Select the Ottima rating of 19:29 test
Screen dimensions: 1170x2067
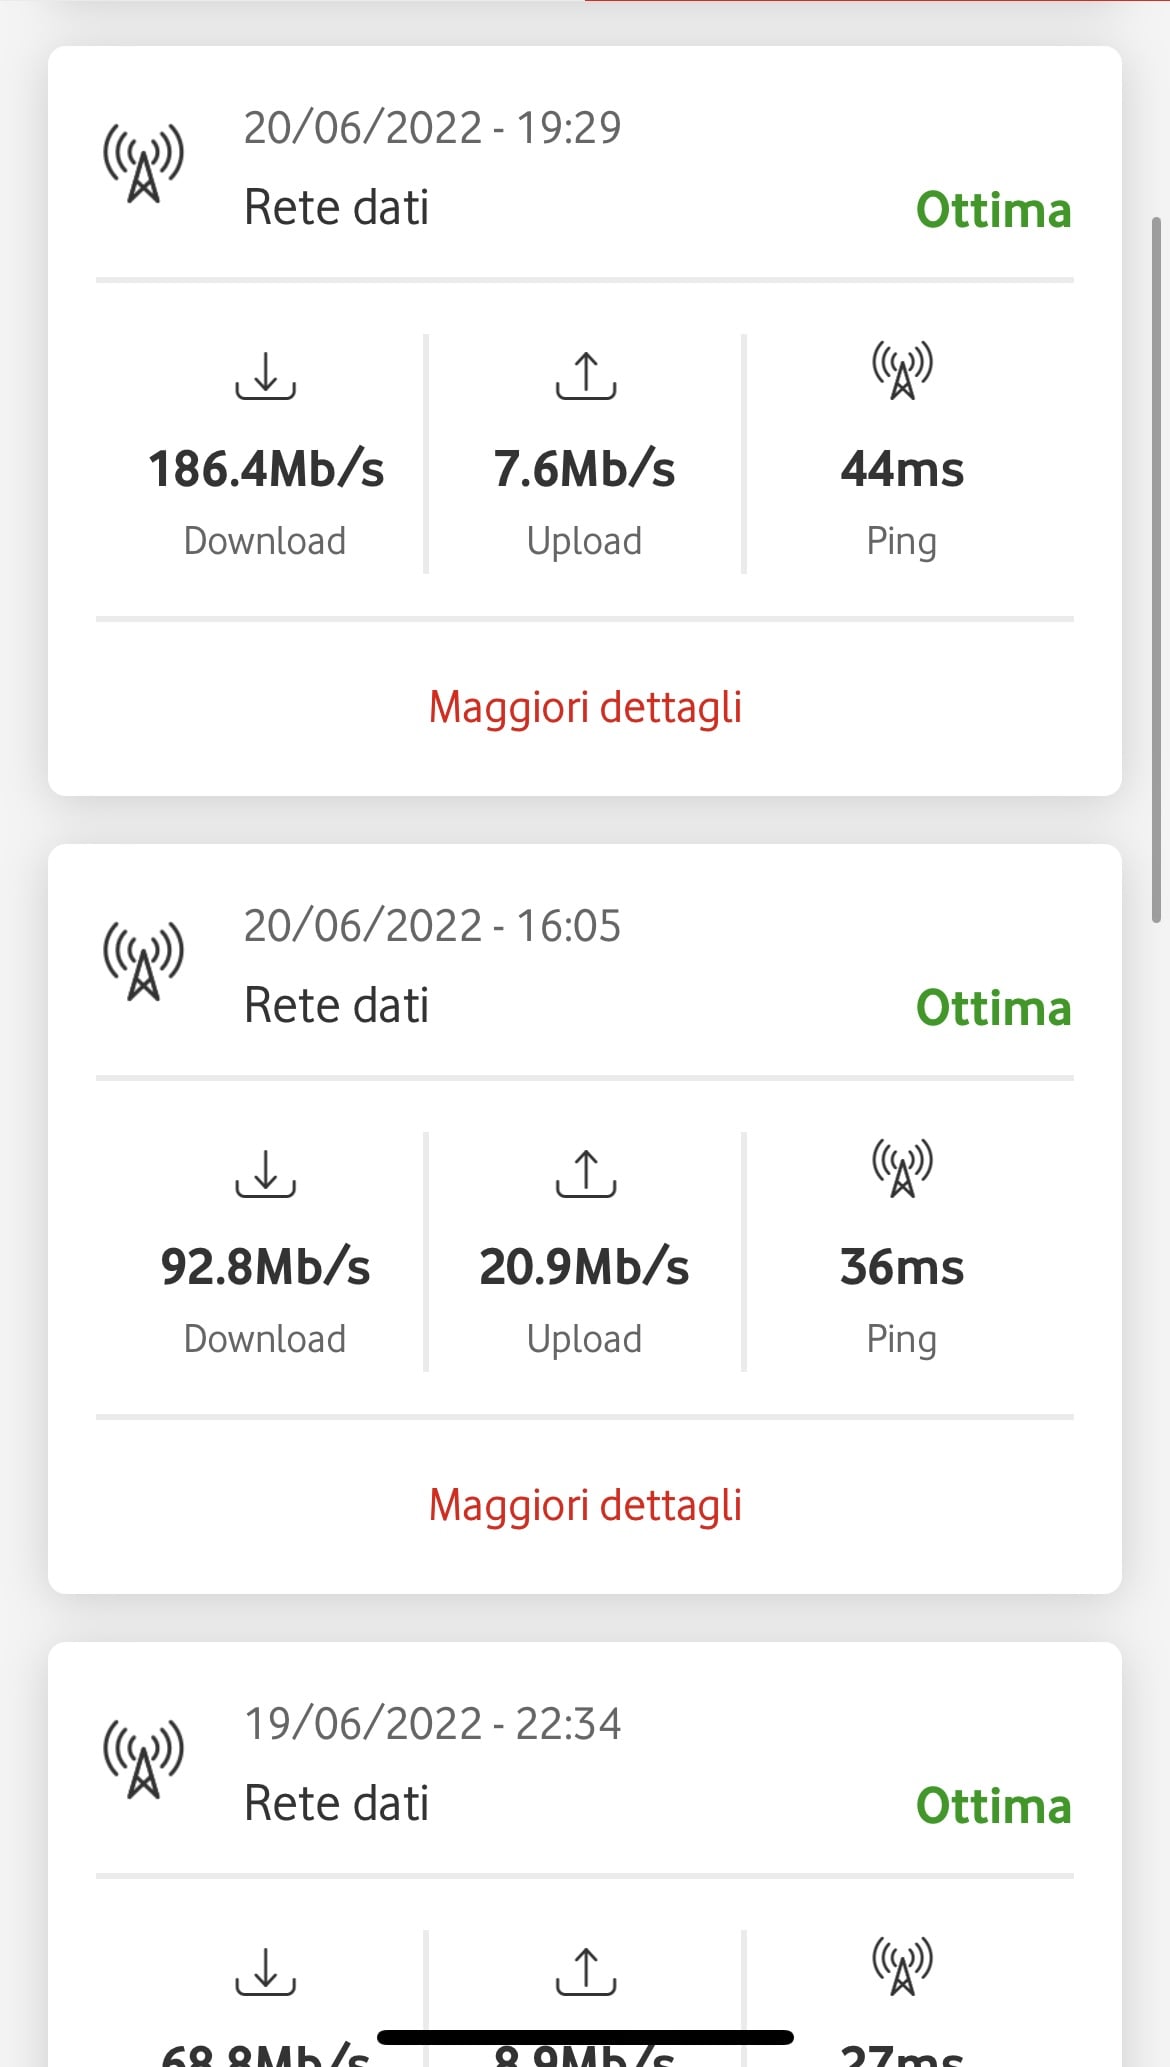pos(993,211)
